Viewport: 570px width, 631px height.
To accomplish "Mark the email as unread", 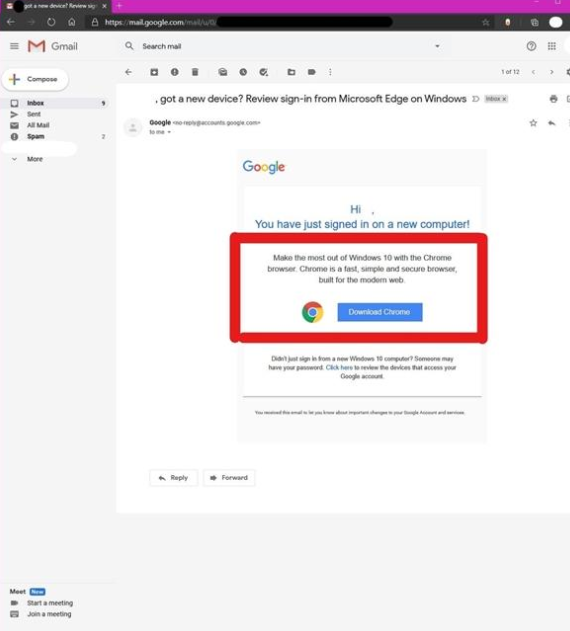I will (223, 72).
